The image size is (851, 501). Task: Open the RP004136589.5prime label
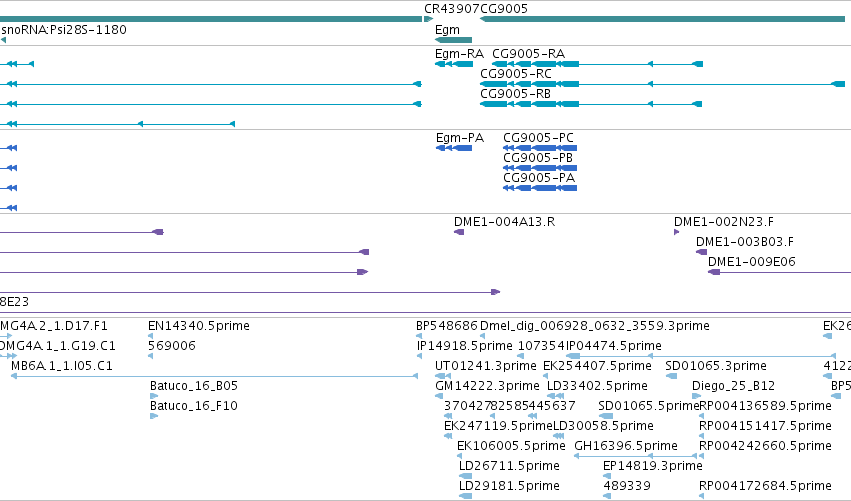click(x=765, y=407)
